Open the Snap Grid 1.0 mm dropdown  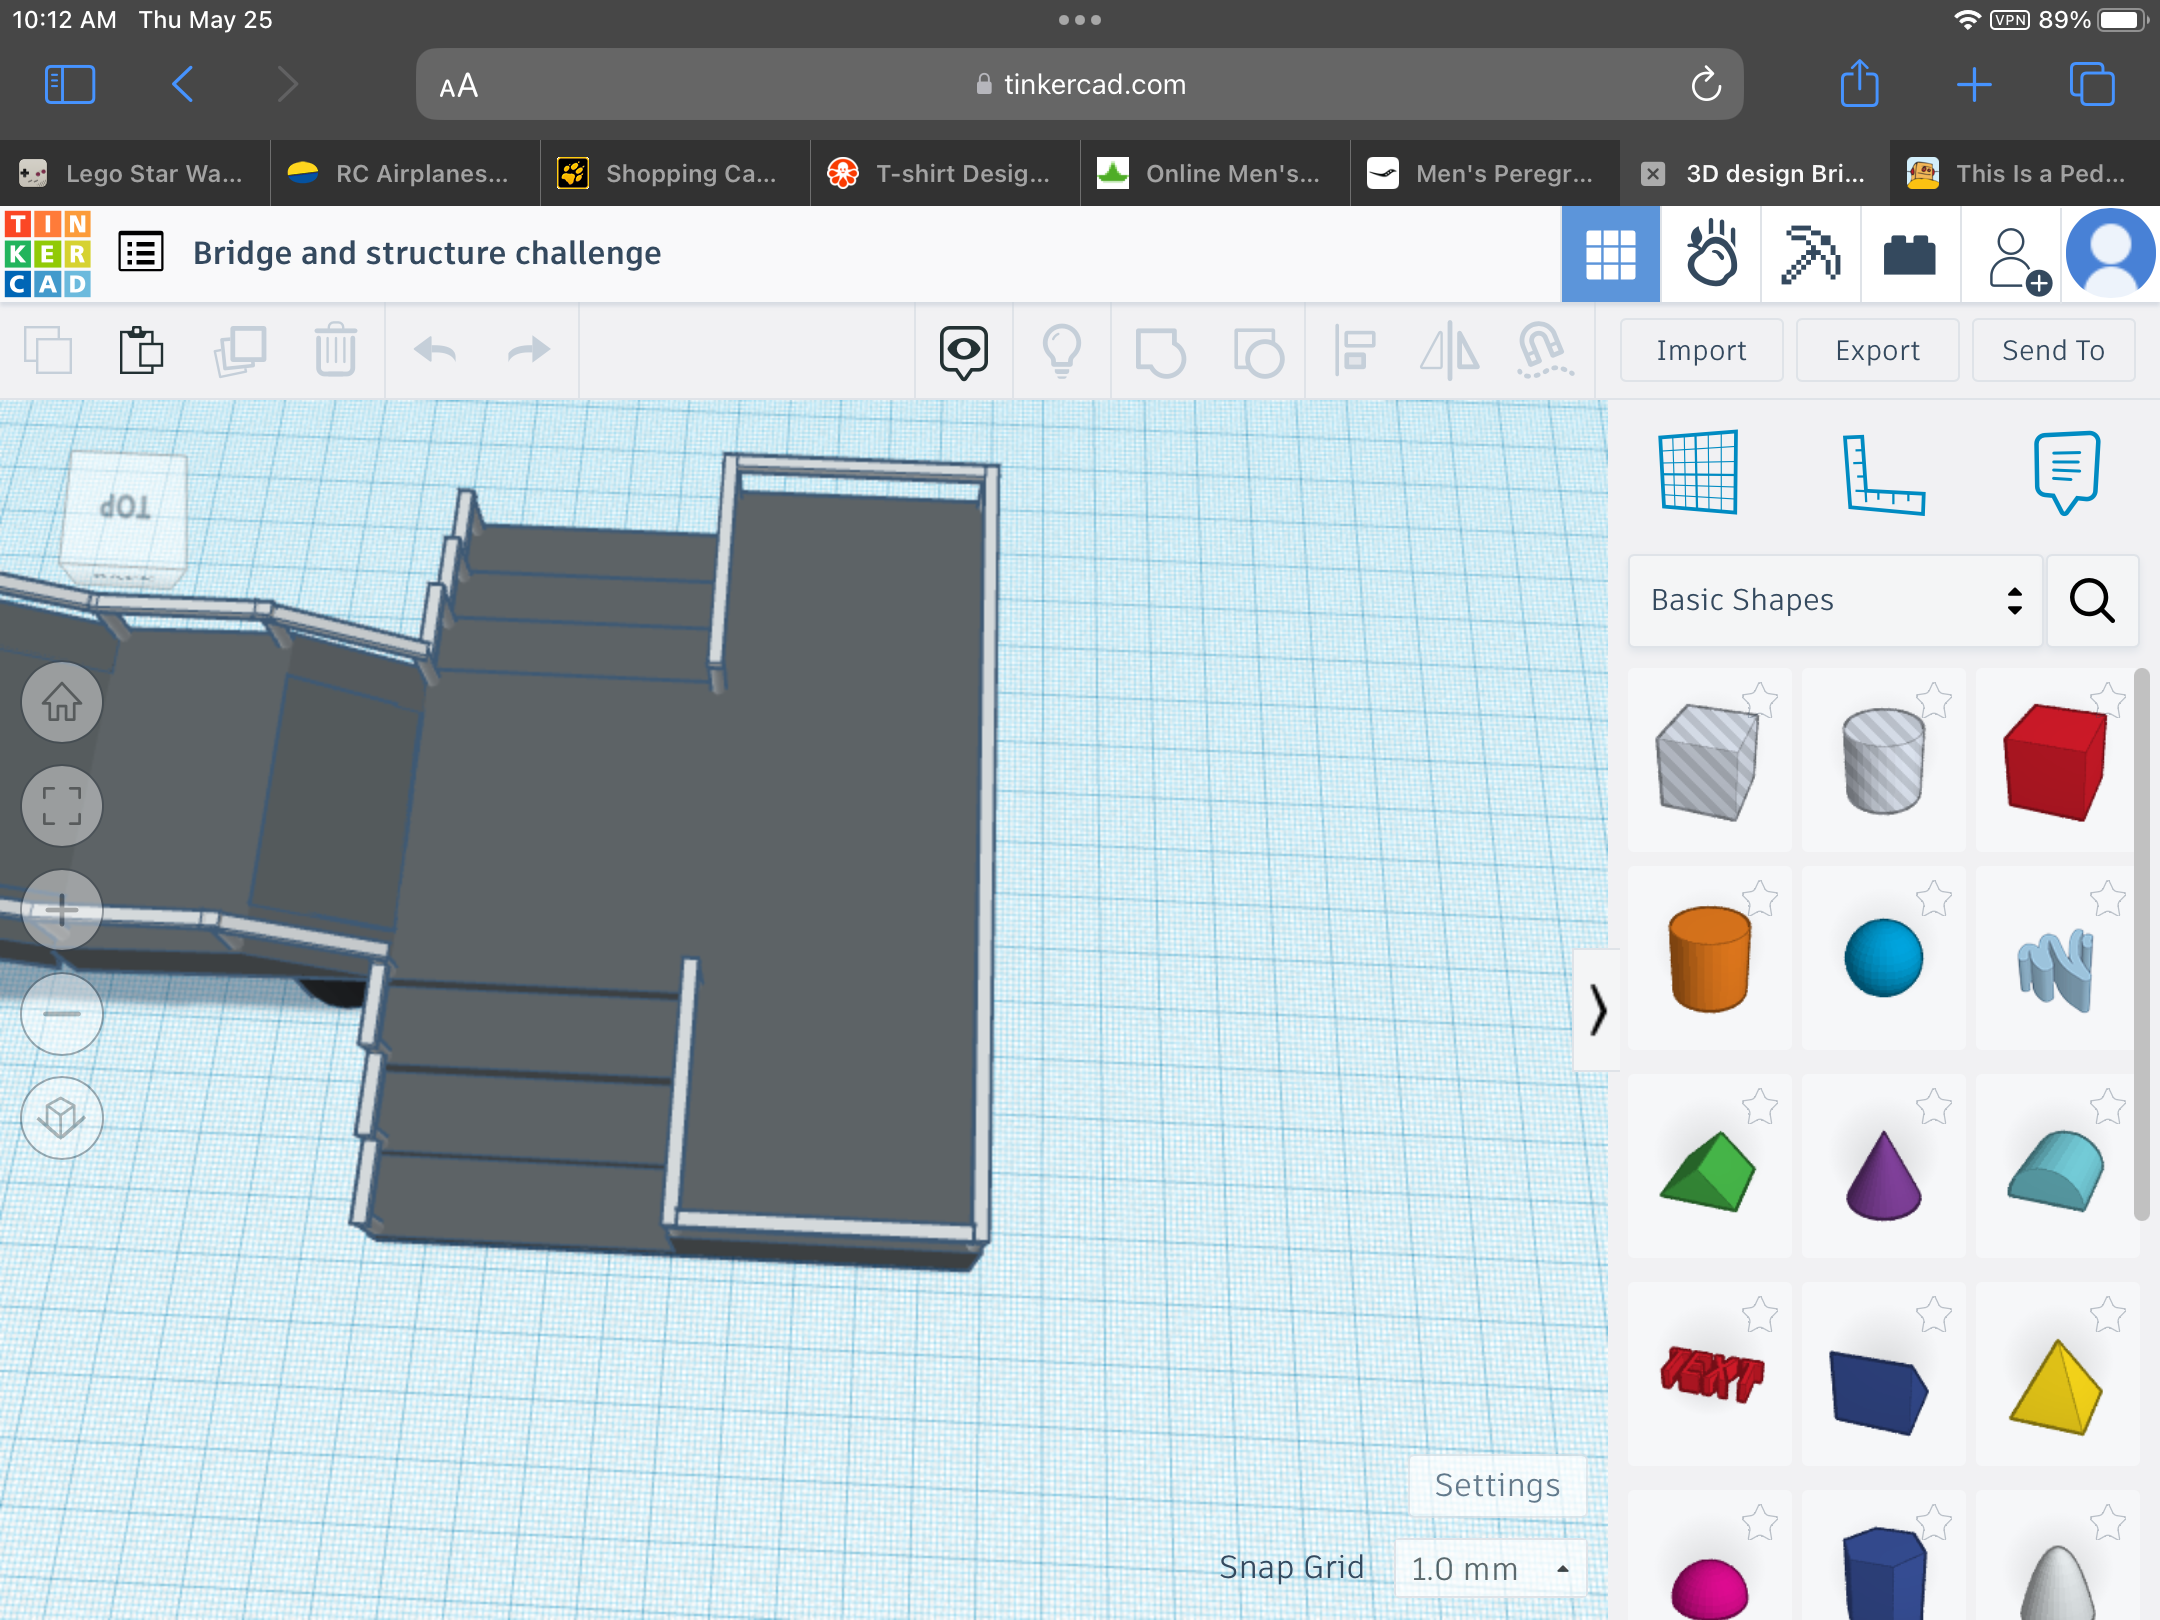pyautogui.click(x=1489, y=1568)
